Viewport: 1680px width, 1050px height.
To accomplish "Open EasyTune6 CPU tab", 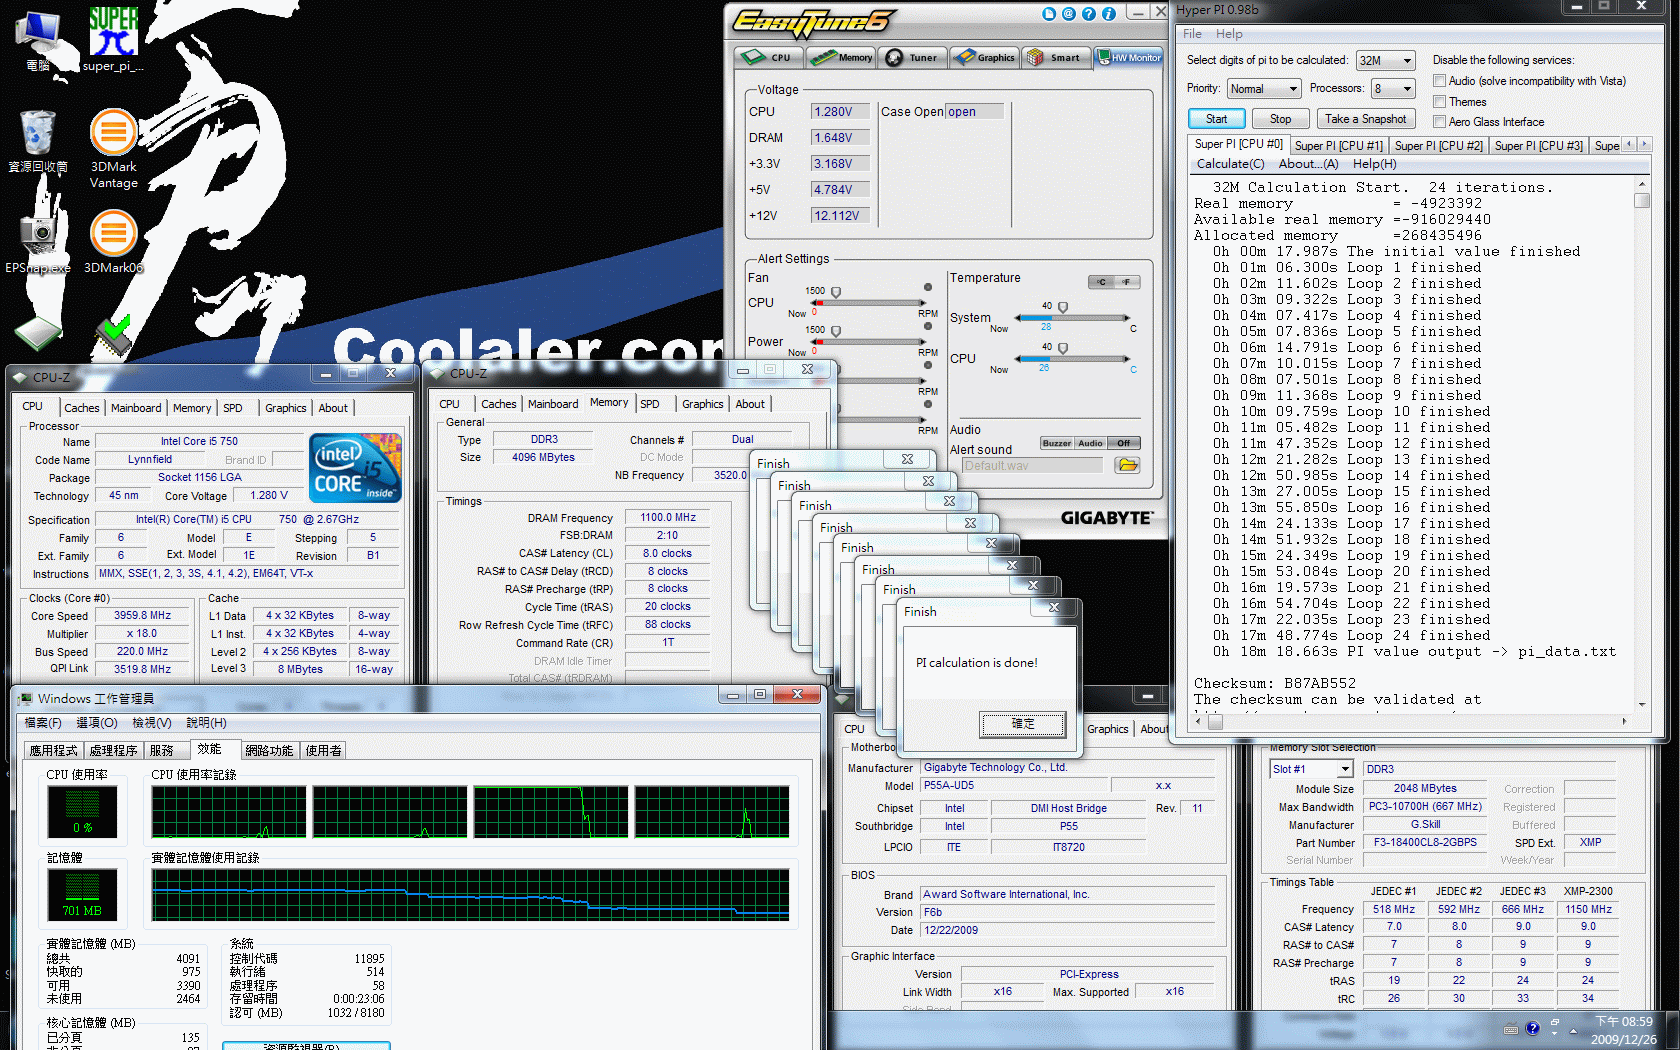I will (768, 57).
